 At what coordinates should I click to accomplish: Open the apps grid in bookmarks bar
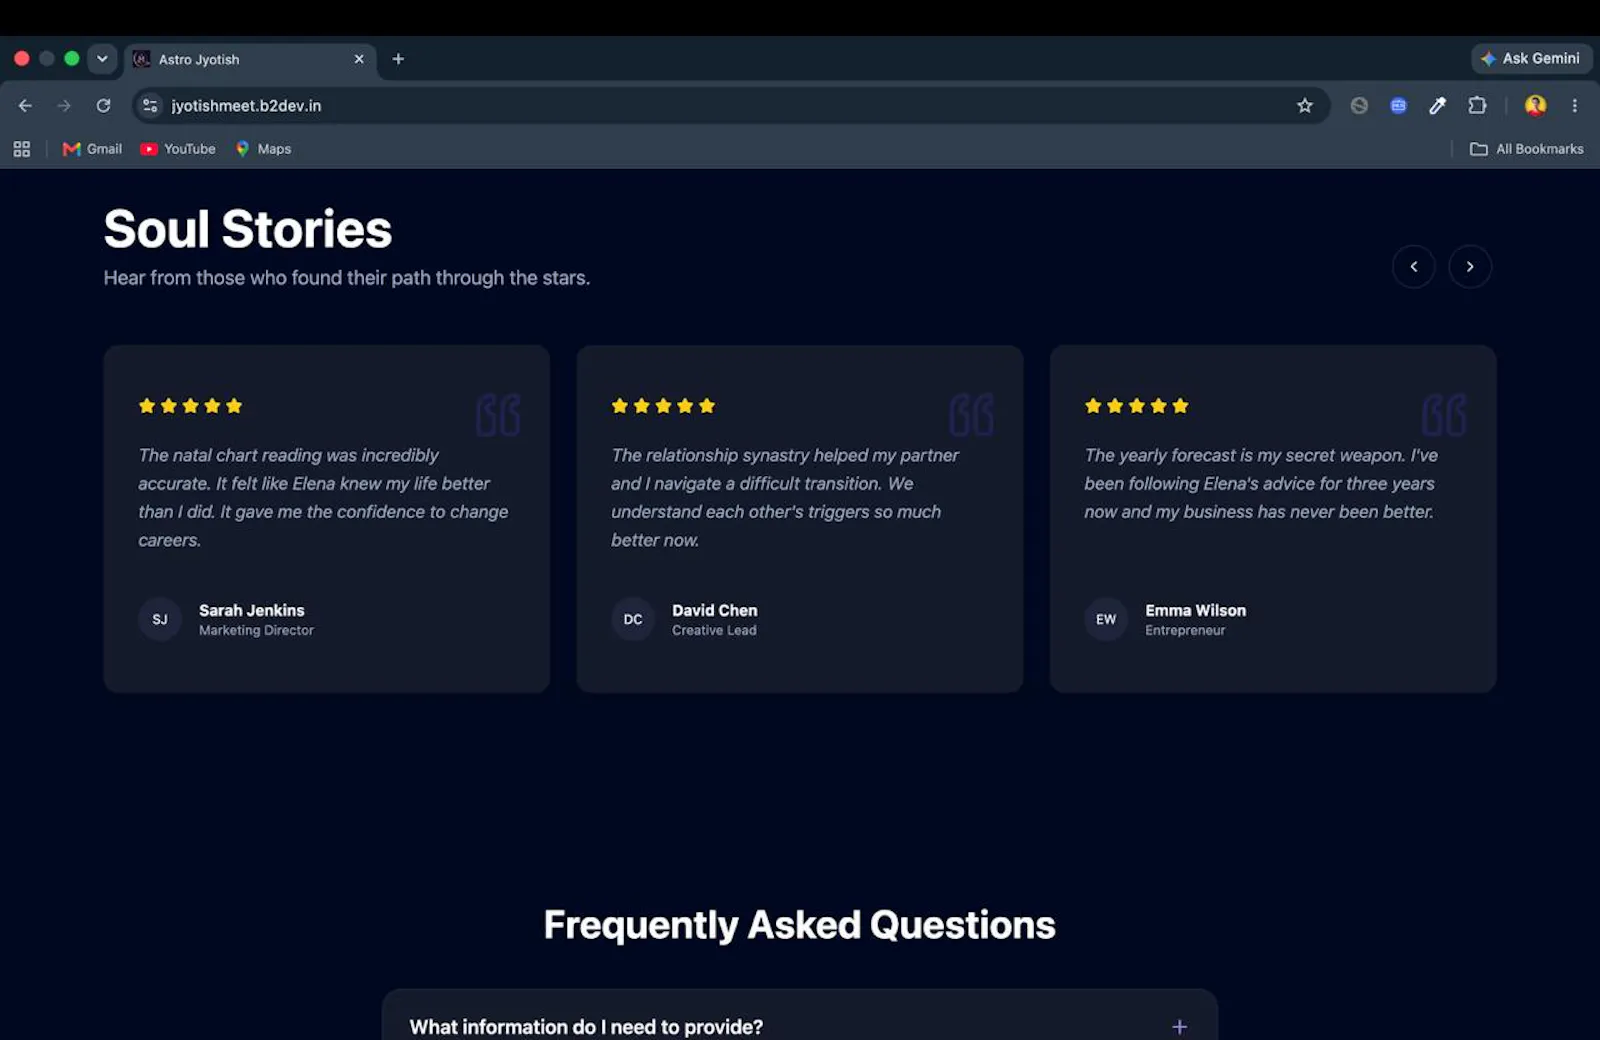[22, 149]
